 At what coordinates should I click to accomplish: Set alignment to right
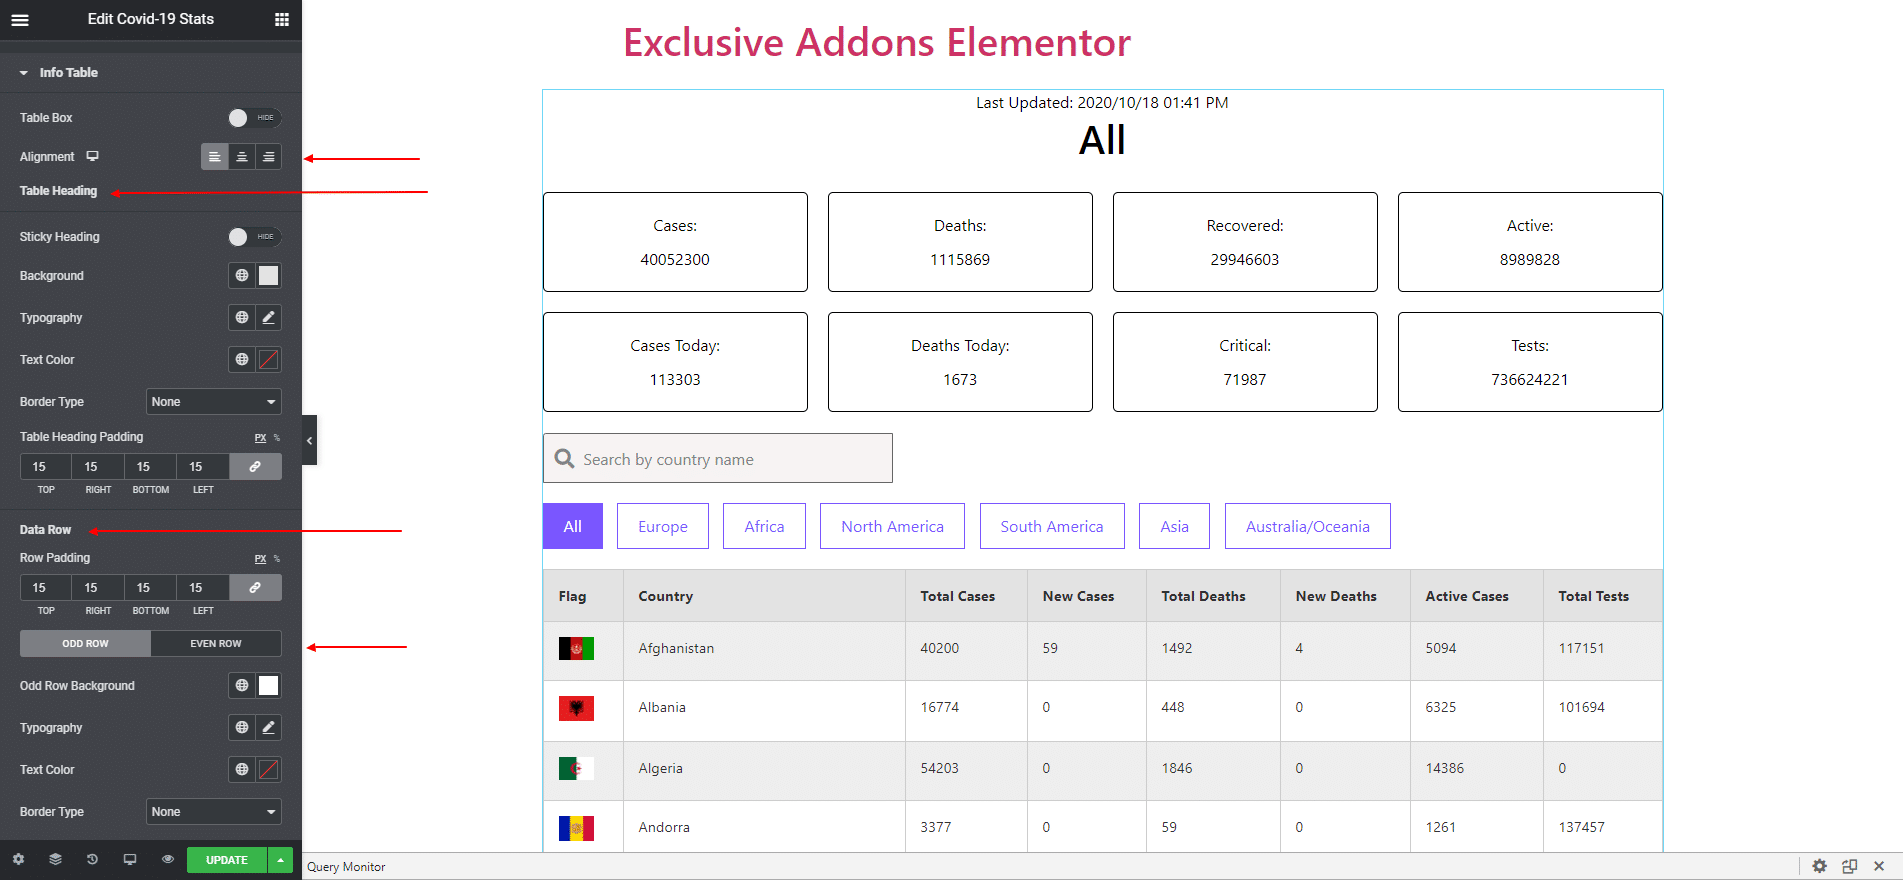click(x=269, y=157)
